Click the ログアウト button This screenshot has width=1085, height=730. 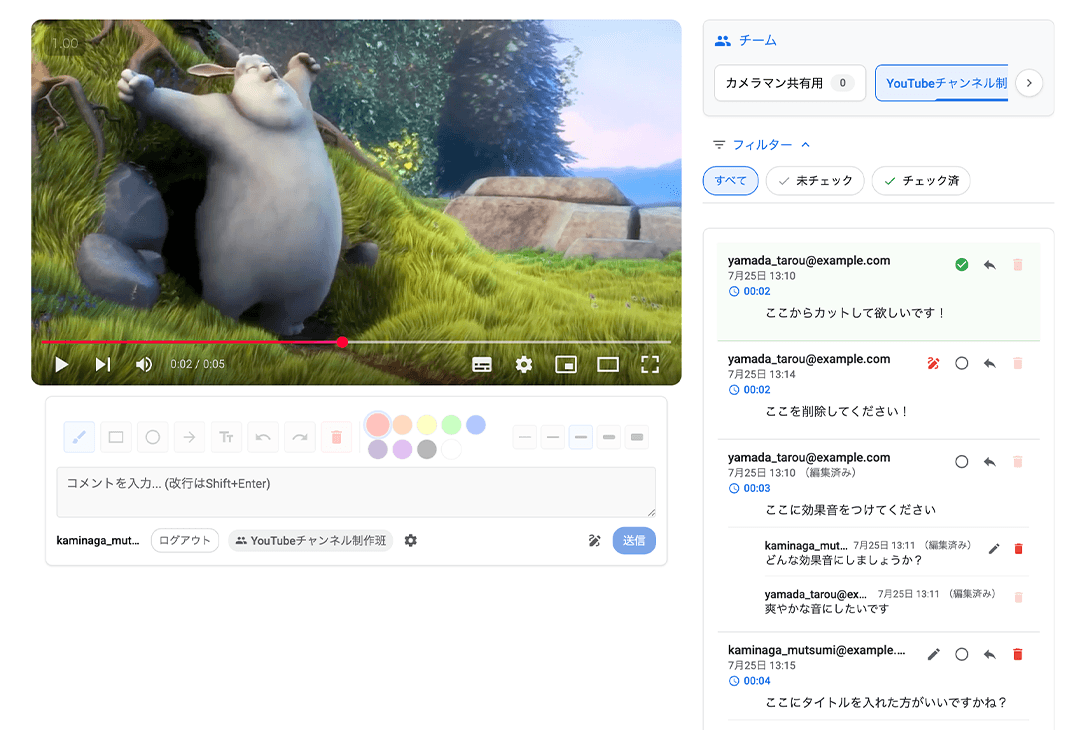pos(185,540)
